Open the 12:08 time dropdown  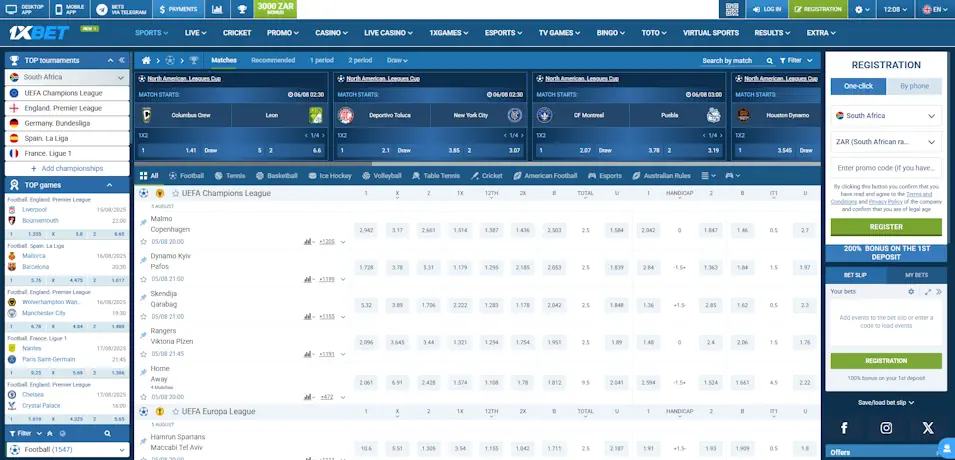[895, 9]
